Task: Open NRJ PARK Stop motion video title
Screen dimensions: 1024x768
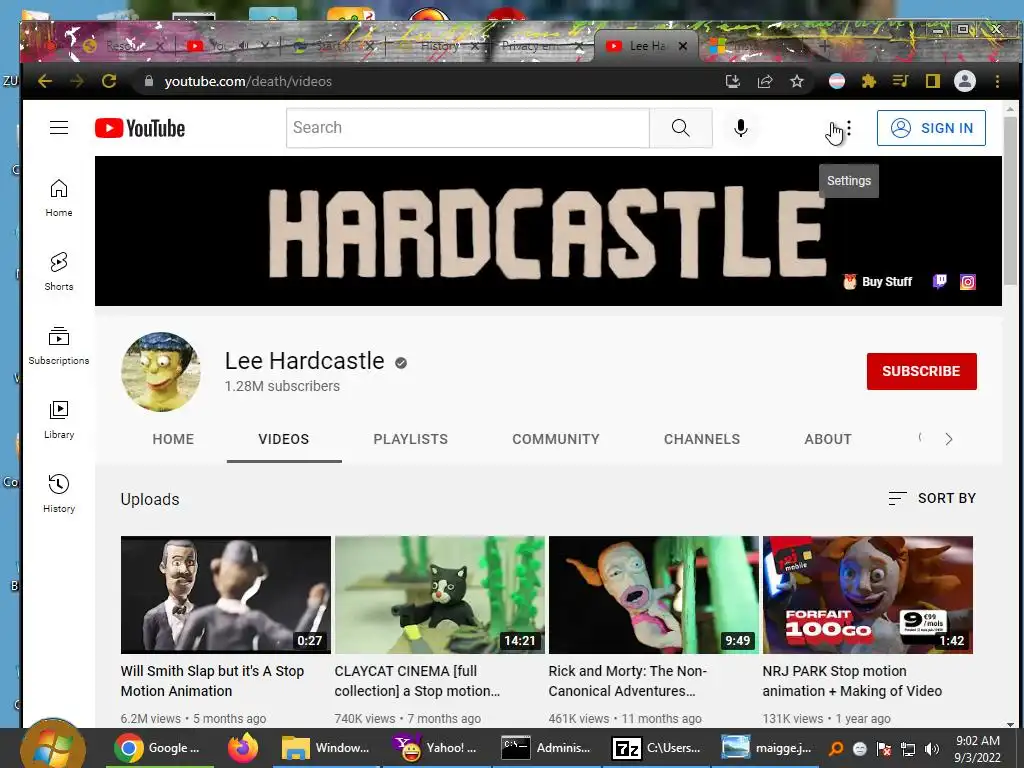Action: point(852,681)
